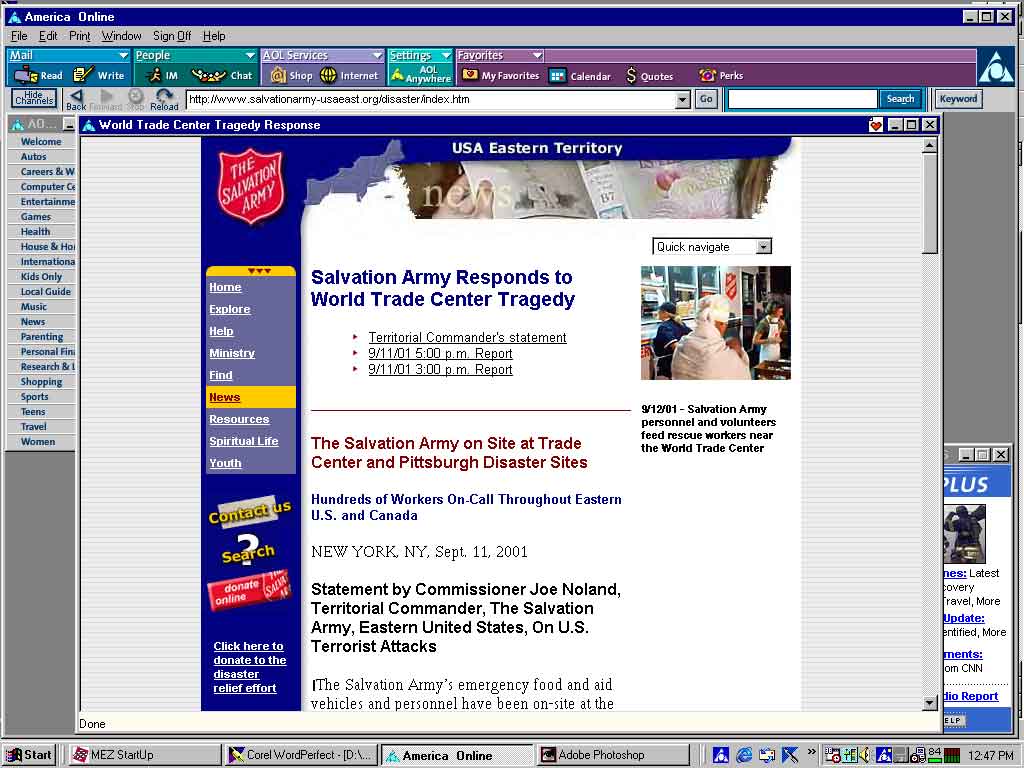Open the Perks icon
The image size is (1024, 768).
pyautogui.click(x=720, y=76)
